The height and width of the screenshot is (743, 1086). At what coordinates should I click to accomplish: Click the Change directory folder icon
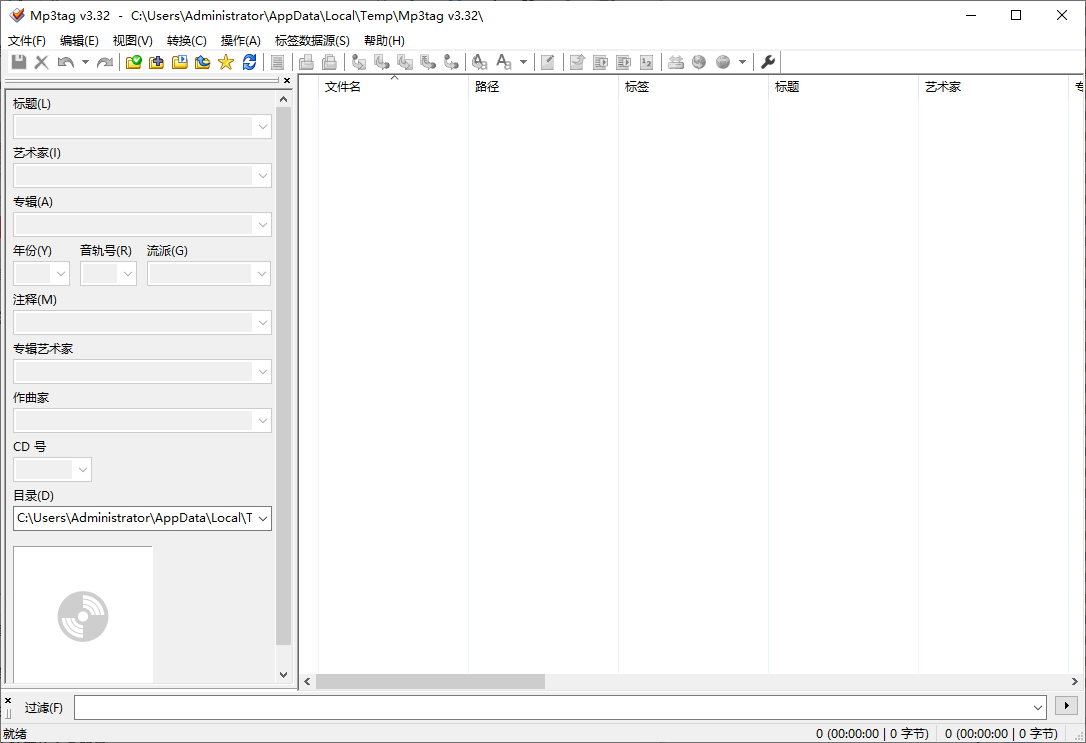tap(134, 62)
